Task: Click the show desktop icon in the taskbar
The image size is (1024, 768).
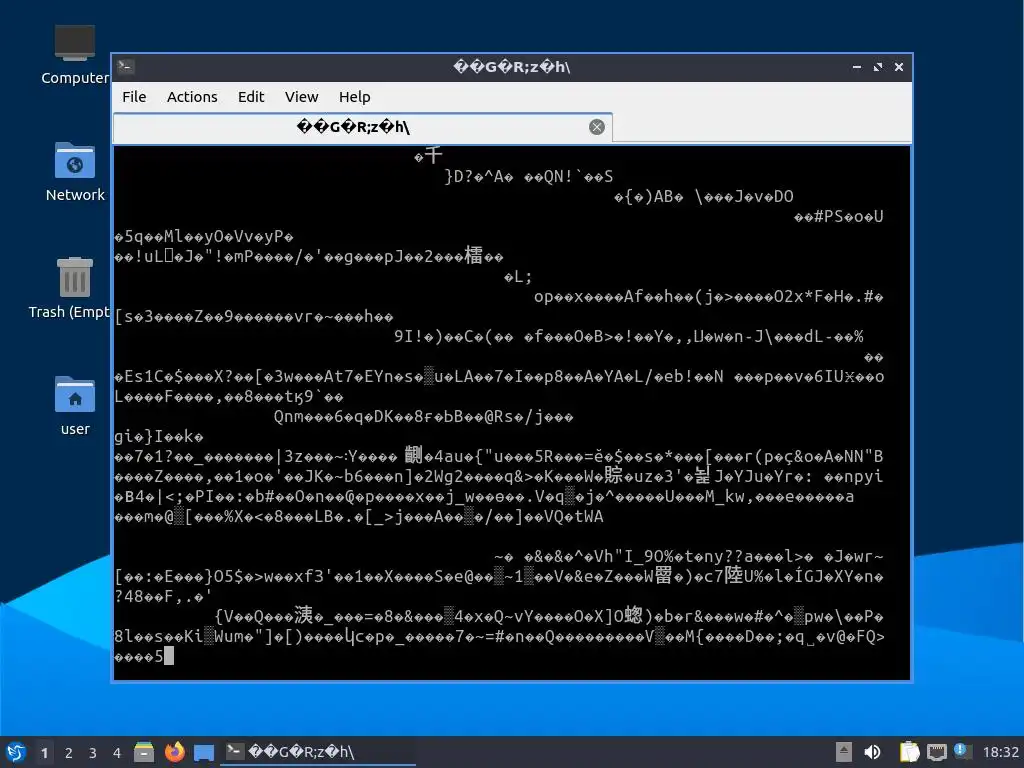Action: [x=204, y=752]
